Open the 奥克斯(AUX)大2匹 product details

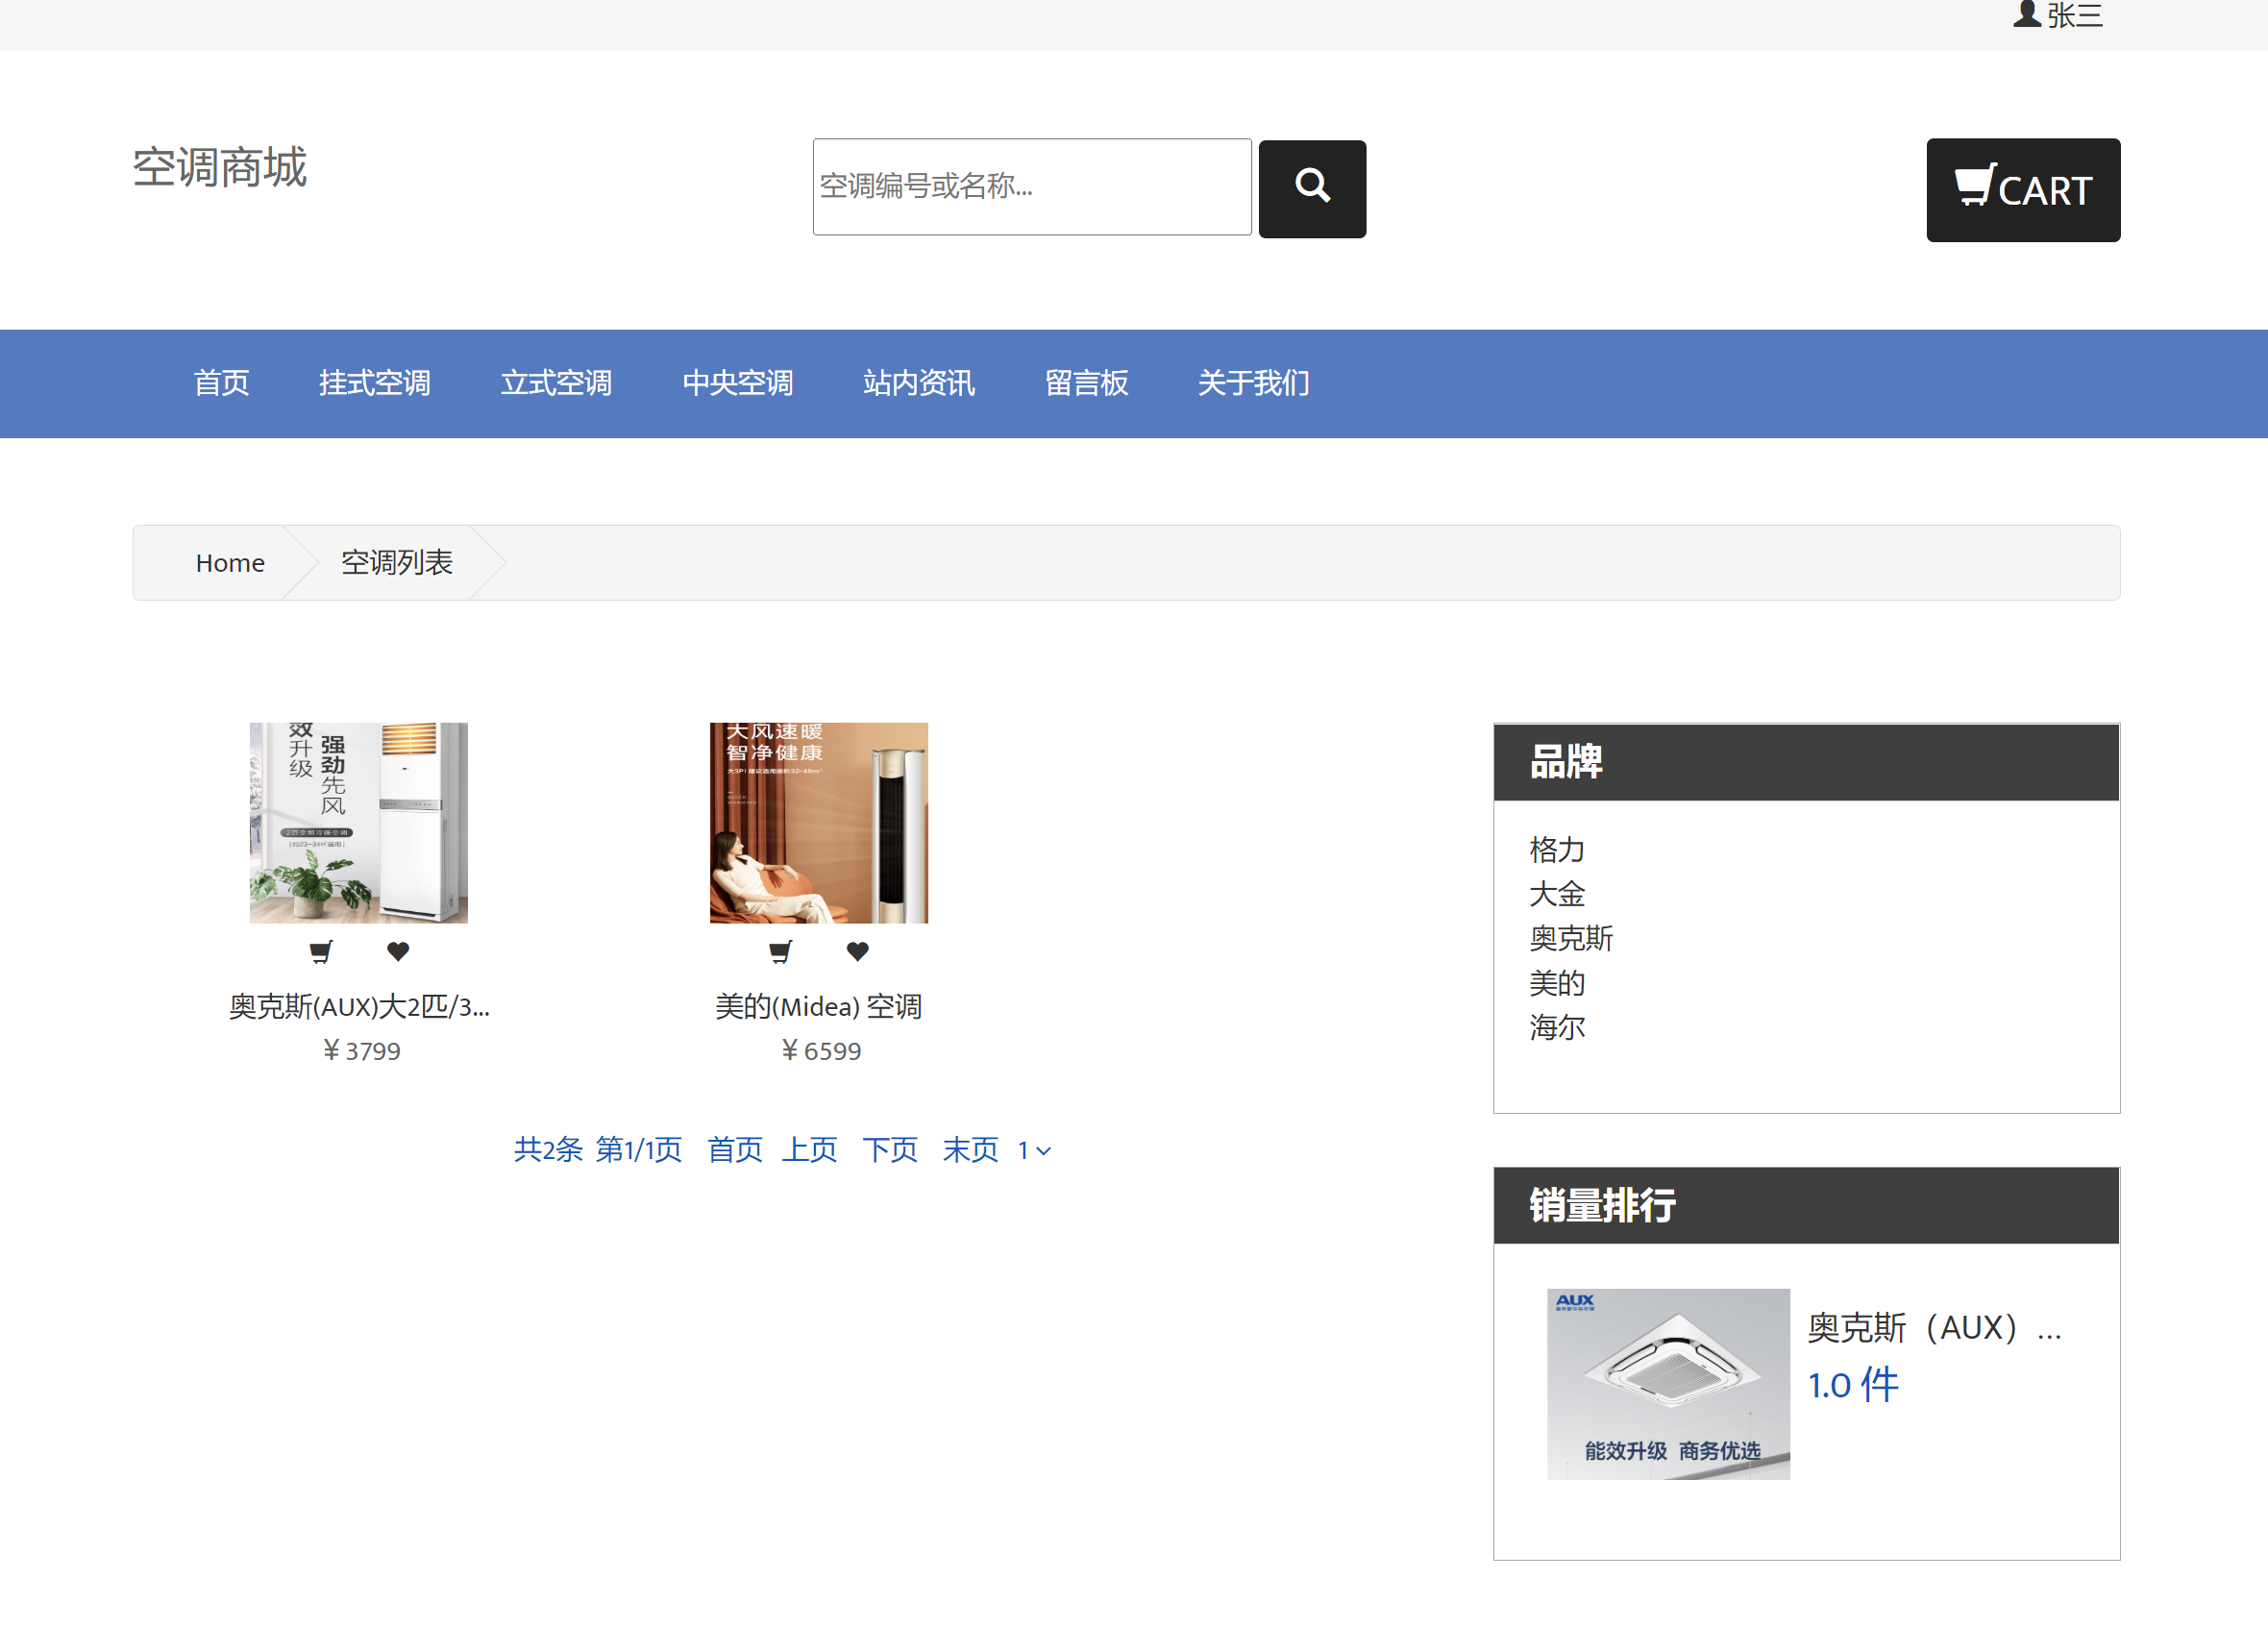coord(358,1006)
